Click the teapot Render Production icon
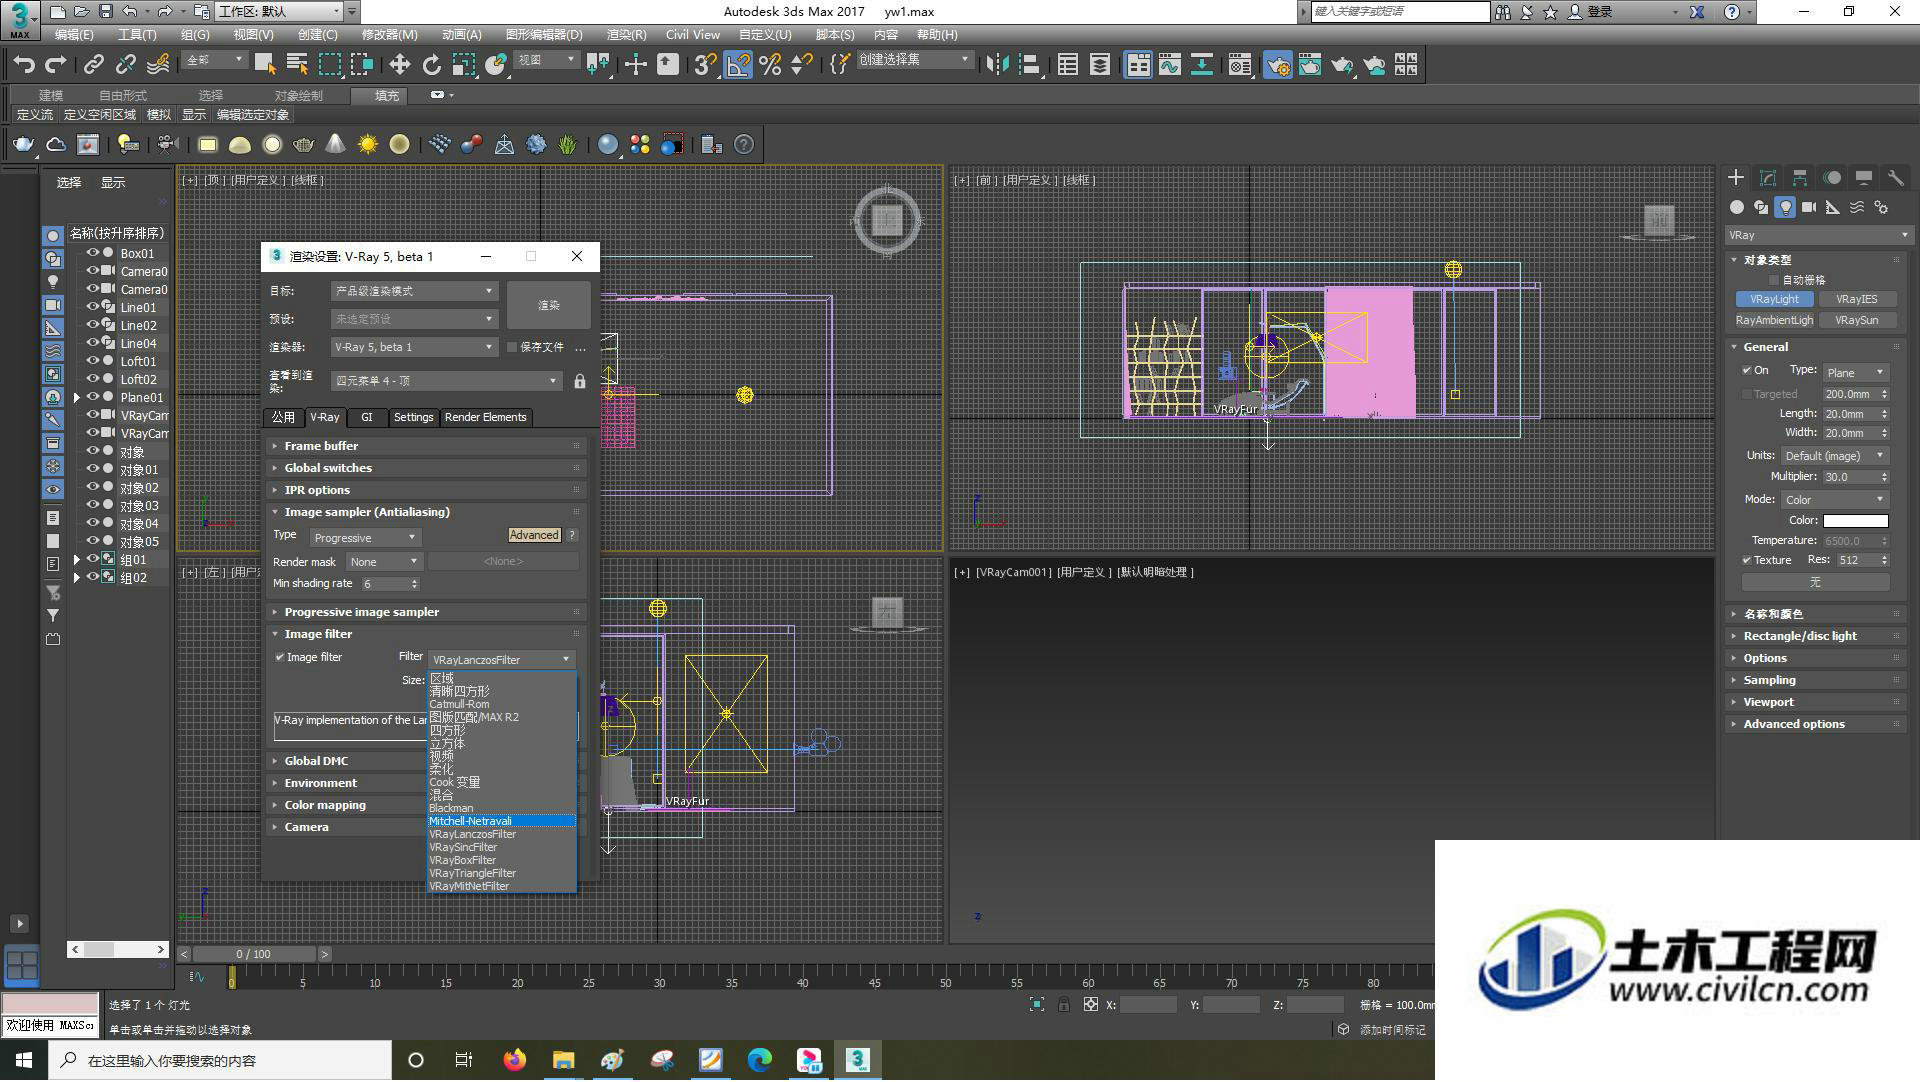Image resolution: width=1920 pixels, height=1082 pixels. [1342, 65]
